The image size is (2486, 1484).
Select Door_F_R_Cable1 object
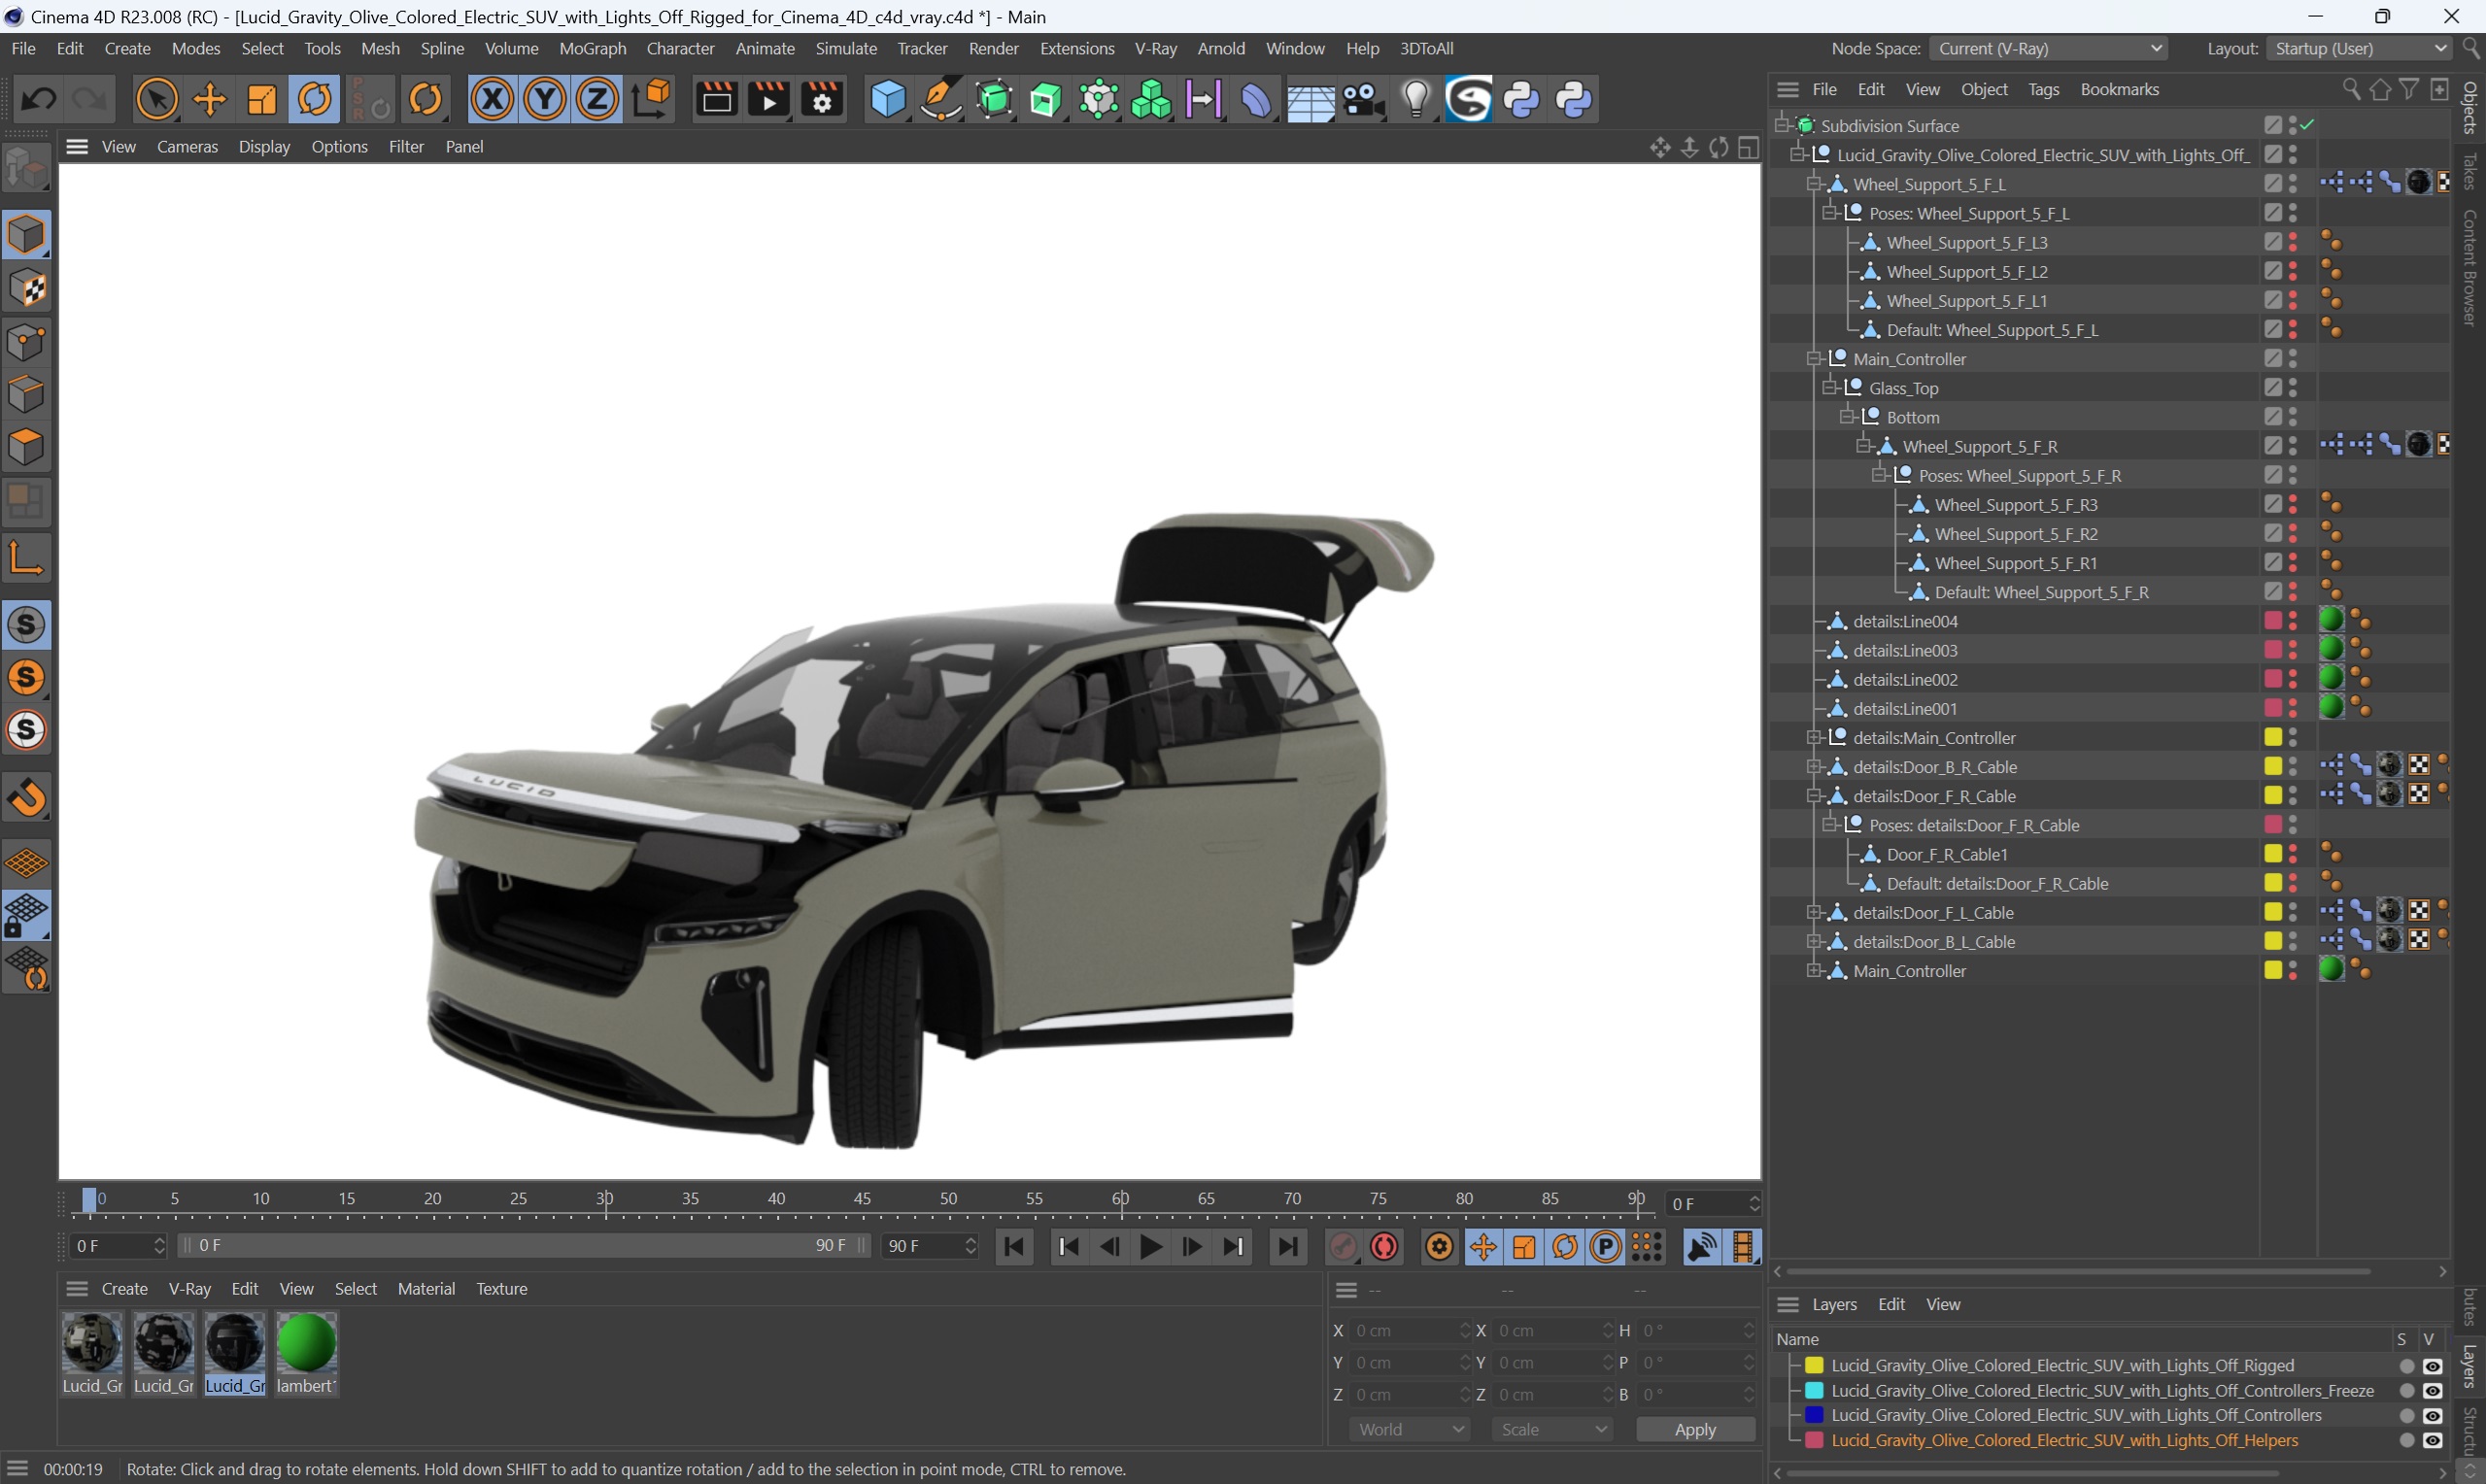1947,854
